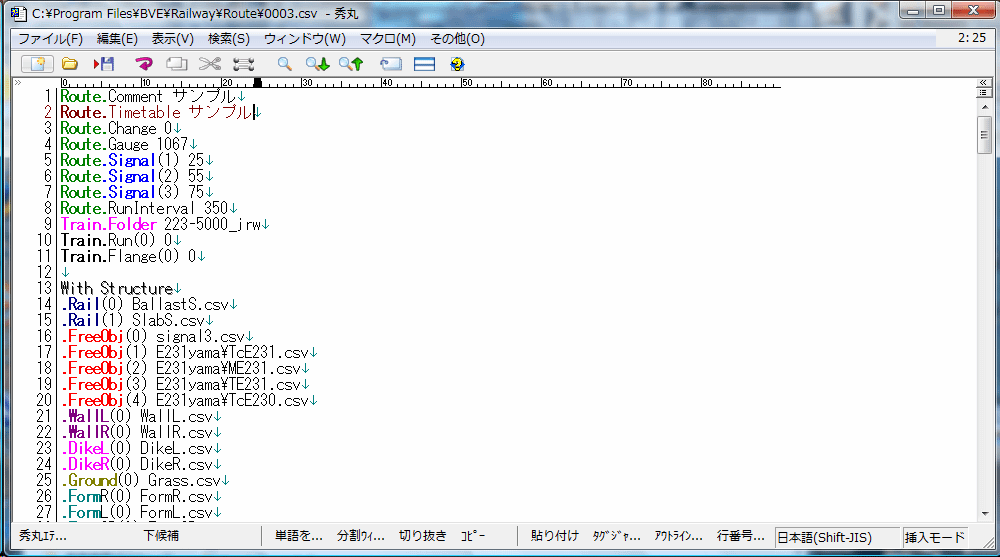Click line 20 .FreeObj(4) E231yama¥TcE230.csv
1000x557 pixels.
point(185,400)
